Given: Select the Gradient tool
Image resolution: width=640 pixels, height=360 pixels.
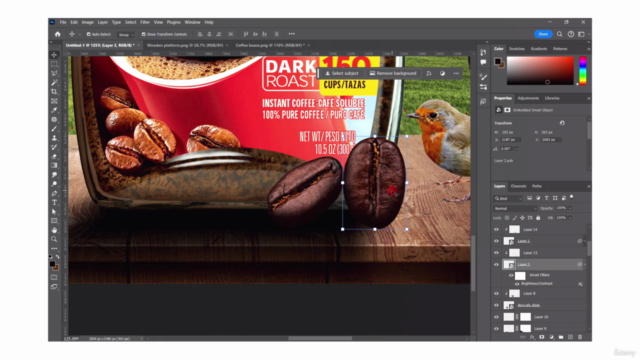Looking at the screenshot, I should [54, 165].
